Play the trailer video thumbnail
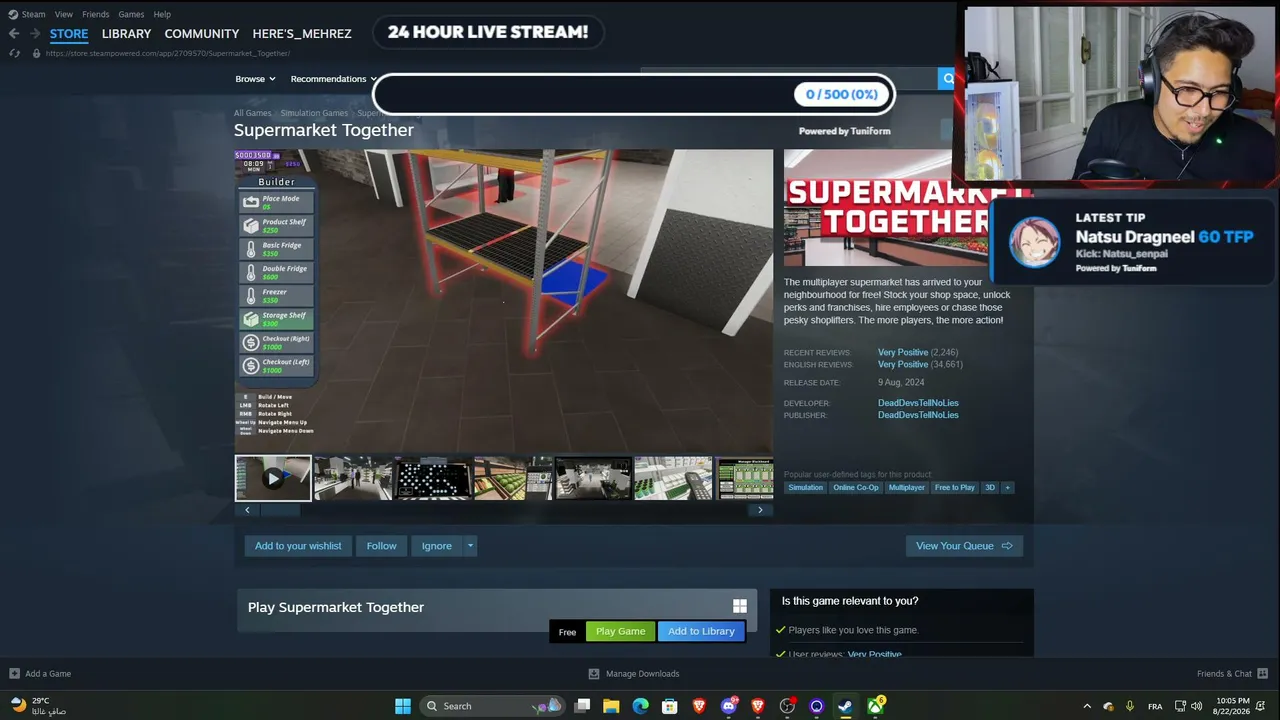The width and height of the screenshot is (1280, 720). click(273, 478)
